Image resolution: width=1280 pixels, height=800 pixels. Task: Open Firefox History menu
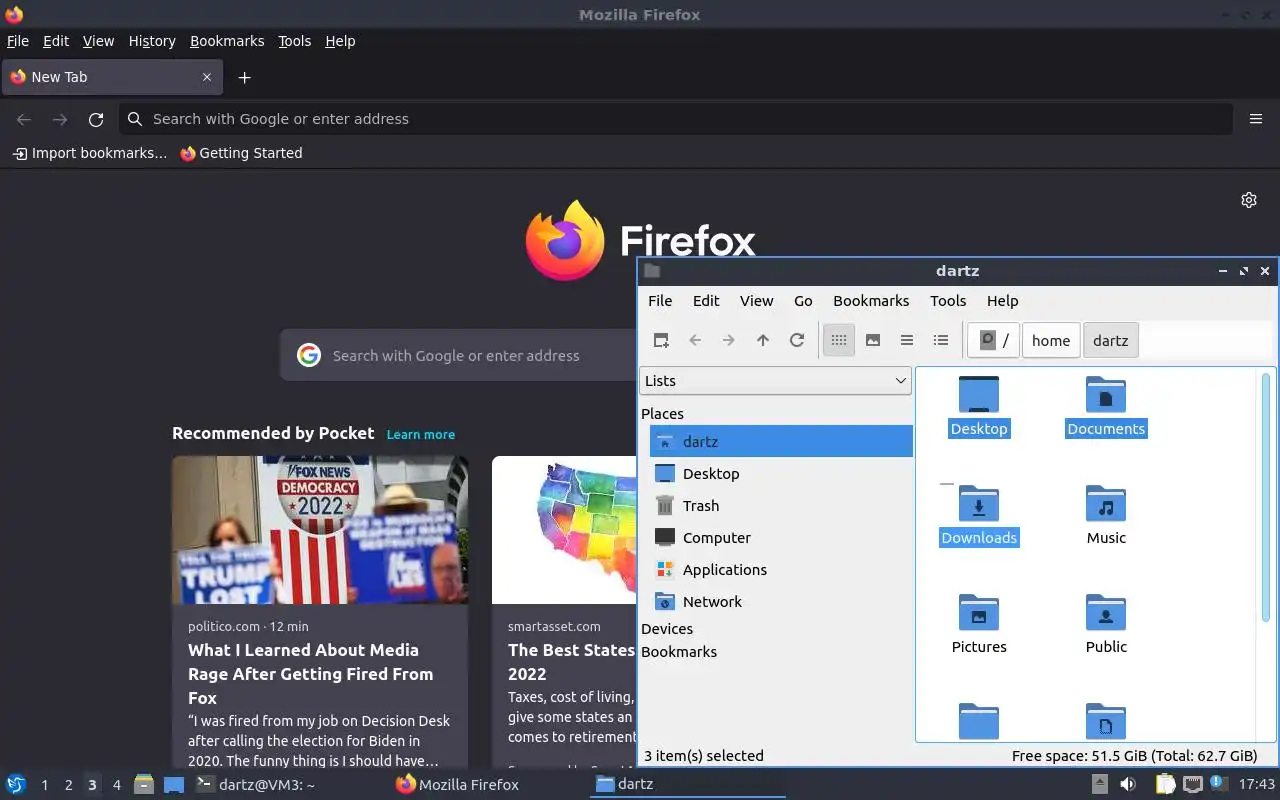click(x=152, y=41)
